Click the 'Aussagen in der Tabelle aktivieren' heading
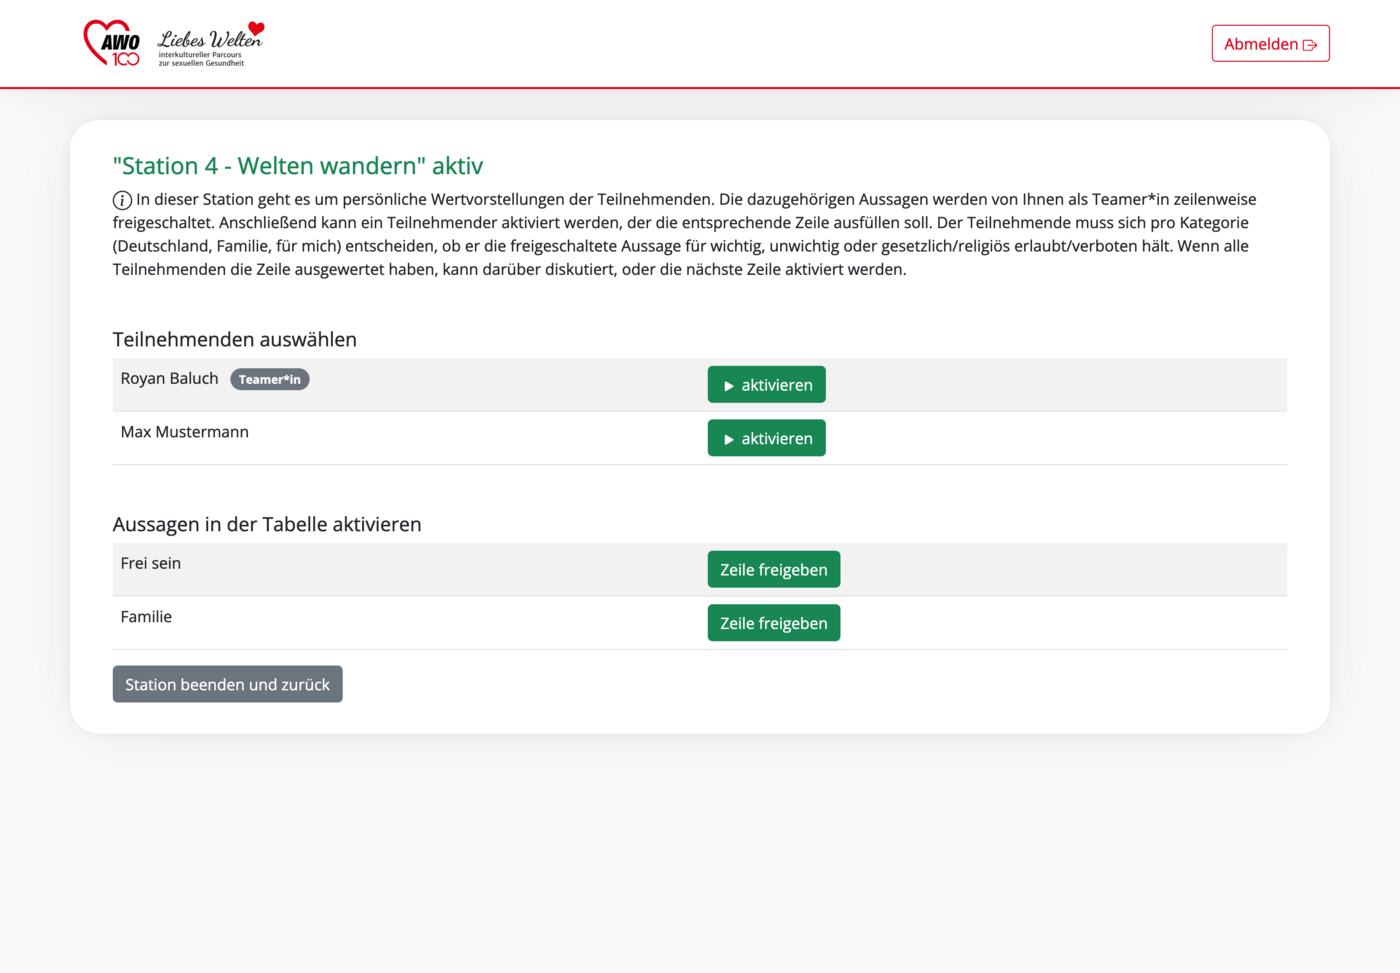Screen dimensions: 1400x973 (266, 525)
